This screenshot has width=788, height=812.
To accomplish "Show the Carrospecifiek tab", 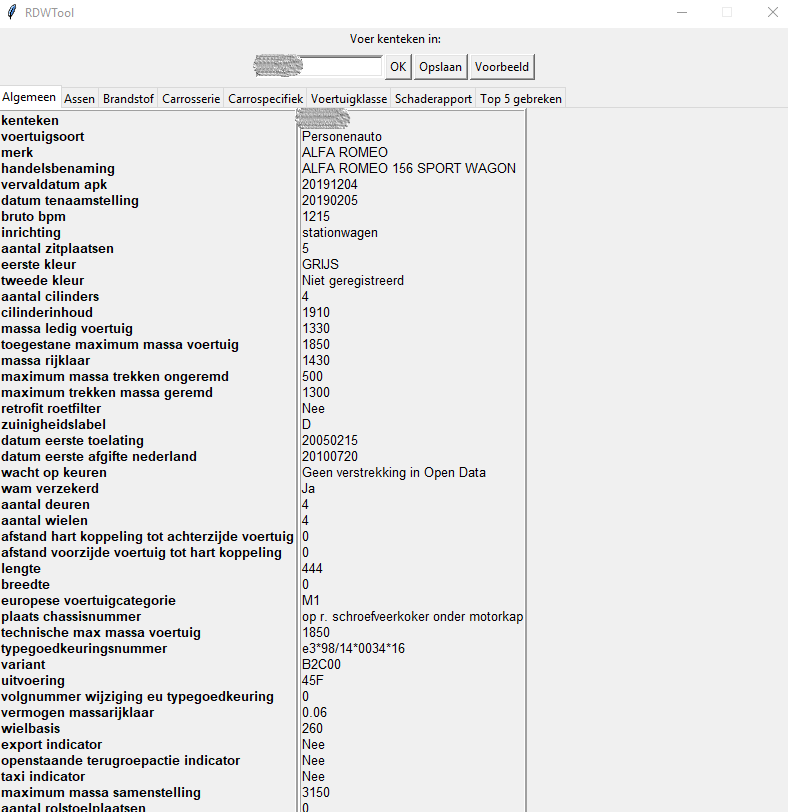I will tap(266, 98).
